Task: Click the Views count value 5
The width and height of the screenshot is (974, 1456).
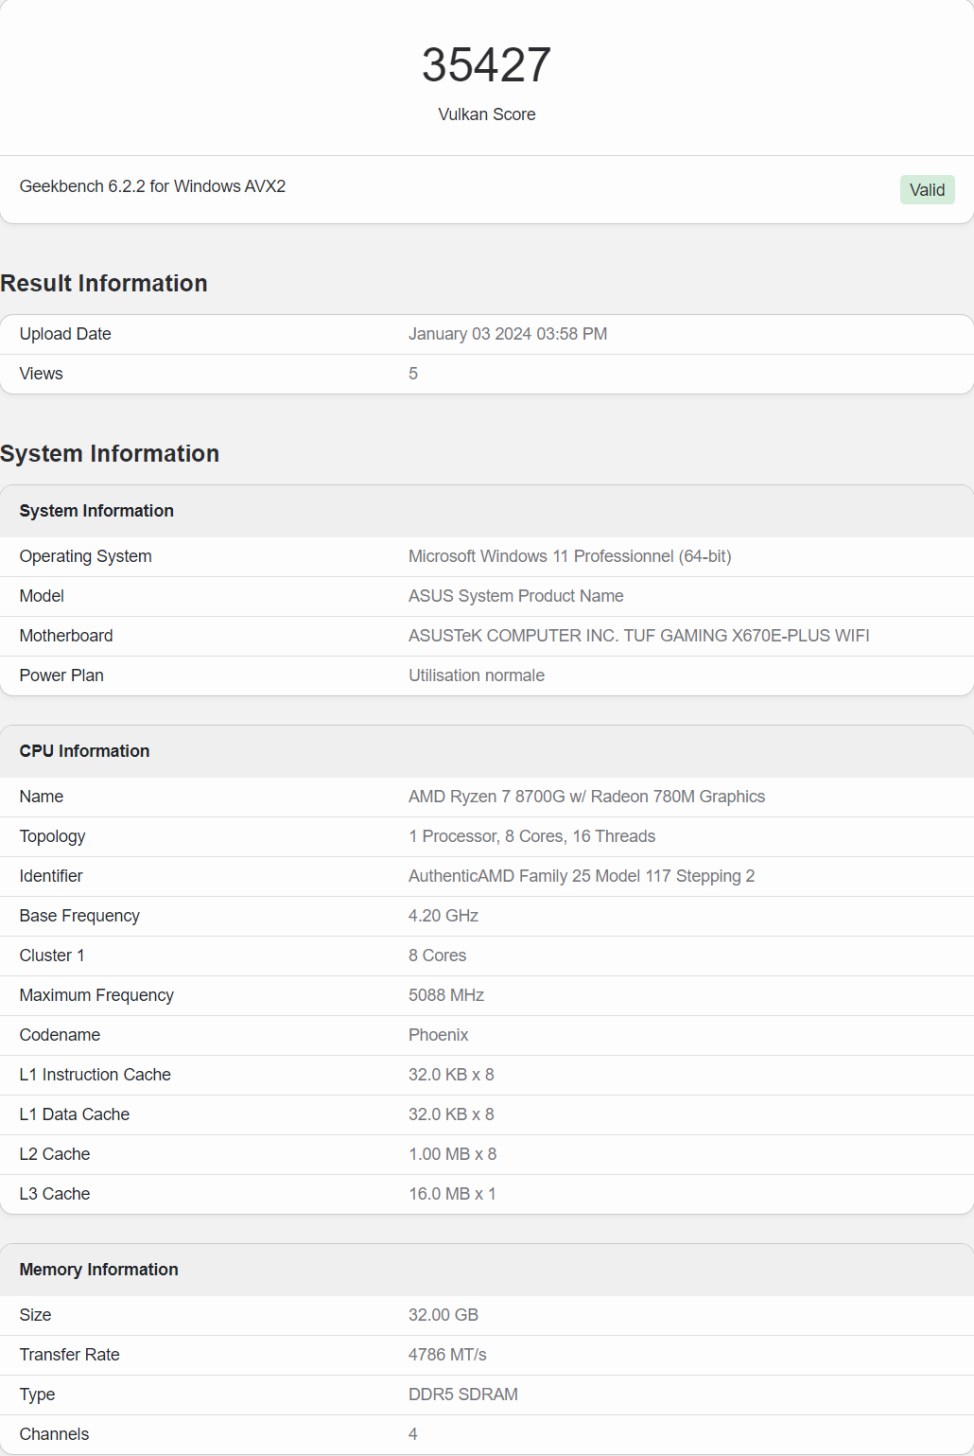Action: pyautogui.click(x=413, y=374)
